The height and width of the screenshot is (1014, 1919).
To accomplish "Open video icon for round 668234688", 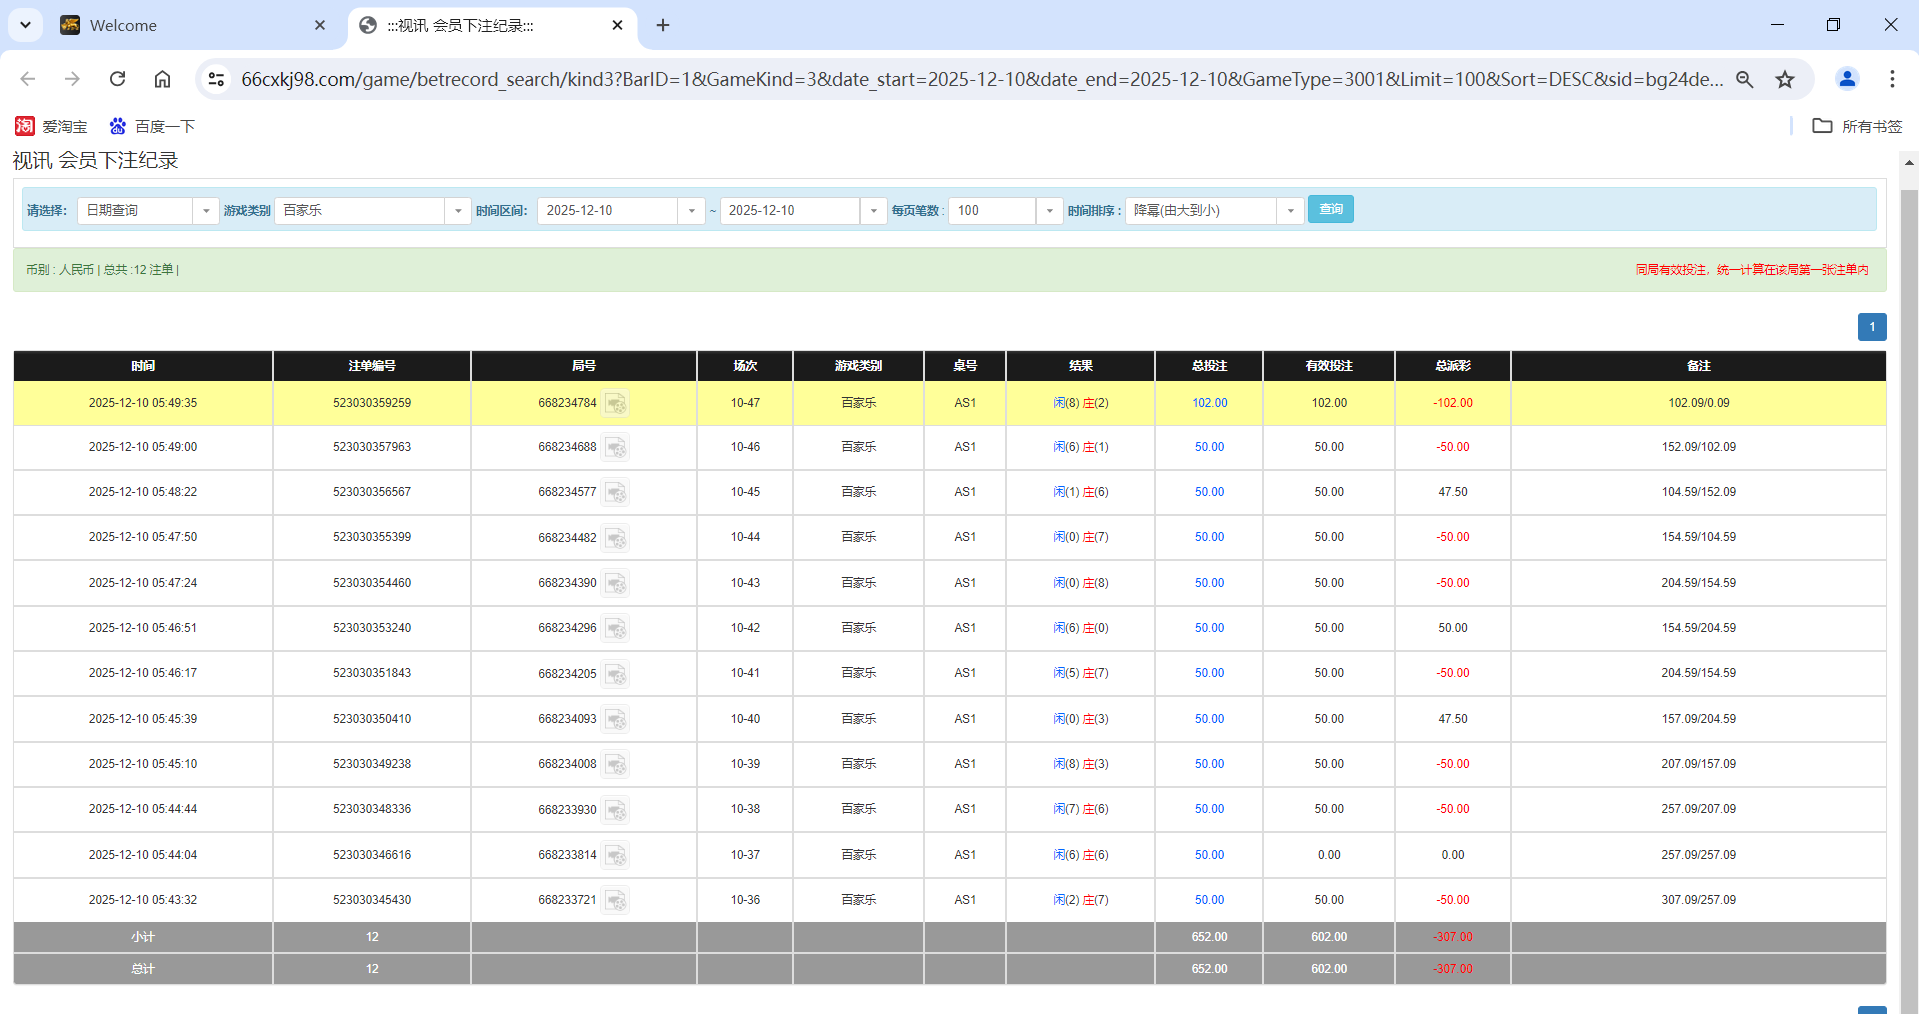I will coord(616,448).
